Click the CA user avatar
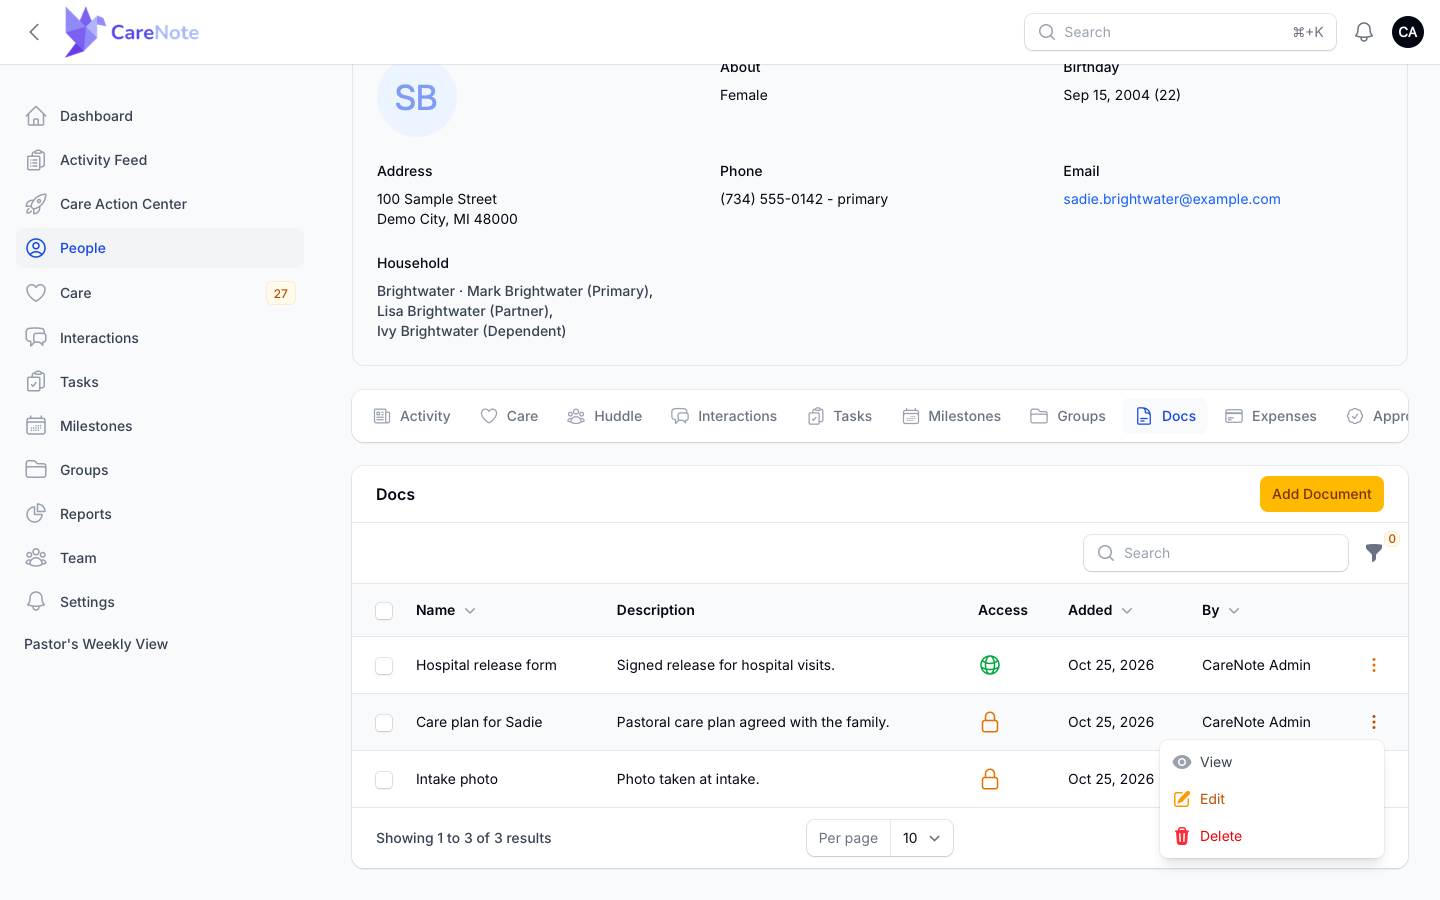Image resolution: width=1440 pixels, height=900 pixels. click(1408, 32)
